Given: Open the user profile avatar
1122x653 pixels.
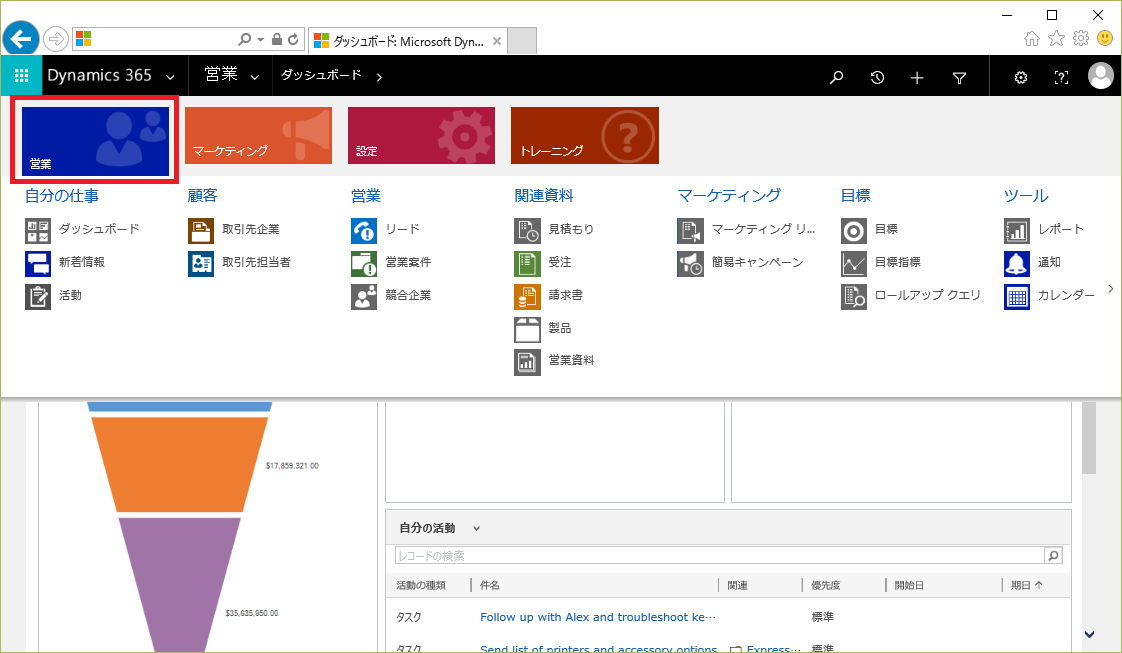Looking at the screenshot, I should tap(1101, 76).
